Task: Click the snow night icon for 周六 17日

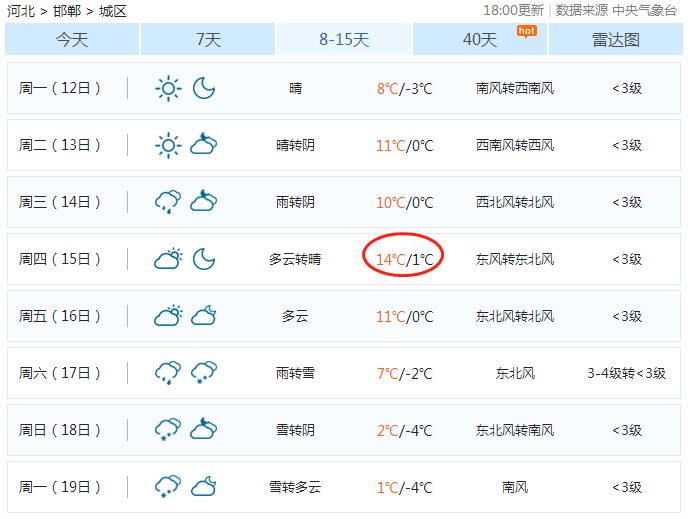Action: point(204,373)
